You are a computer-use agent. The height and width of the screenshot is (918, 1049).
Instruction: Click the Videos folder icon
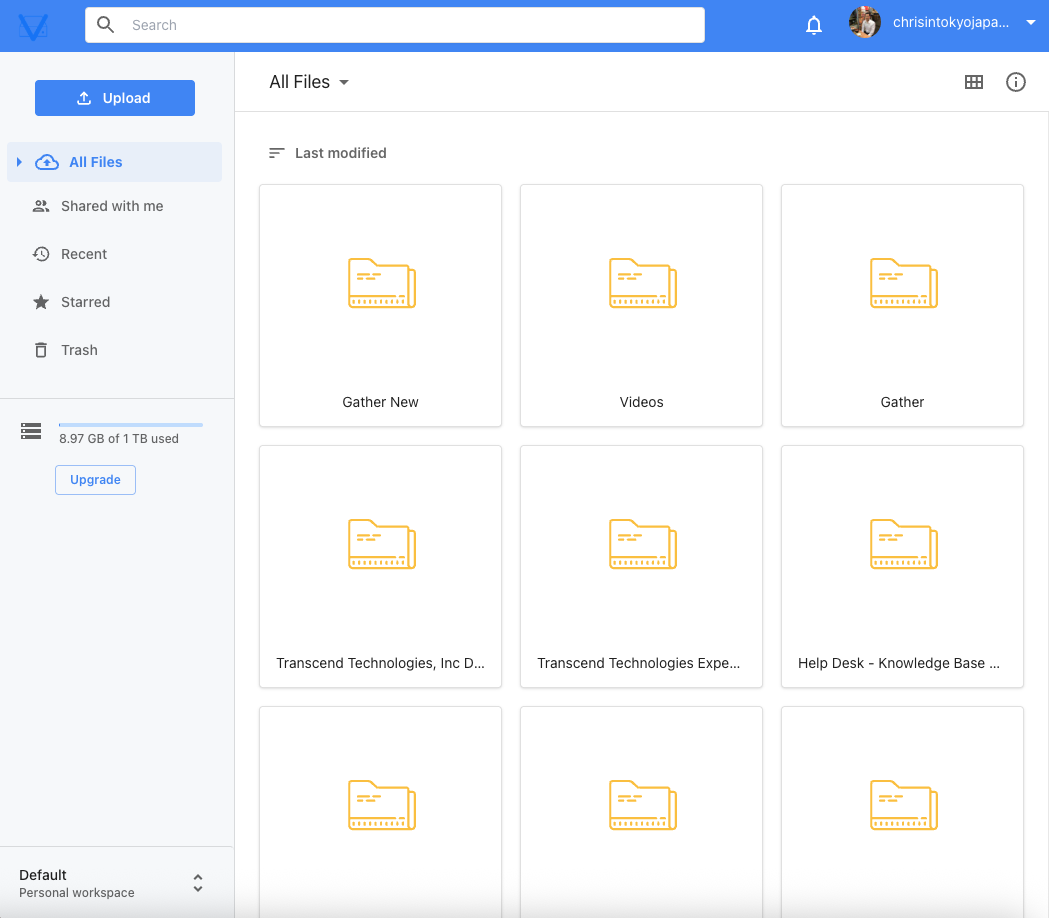tap(643, 283)
